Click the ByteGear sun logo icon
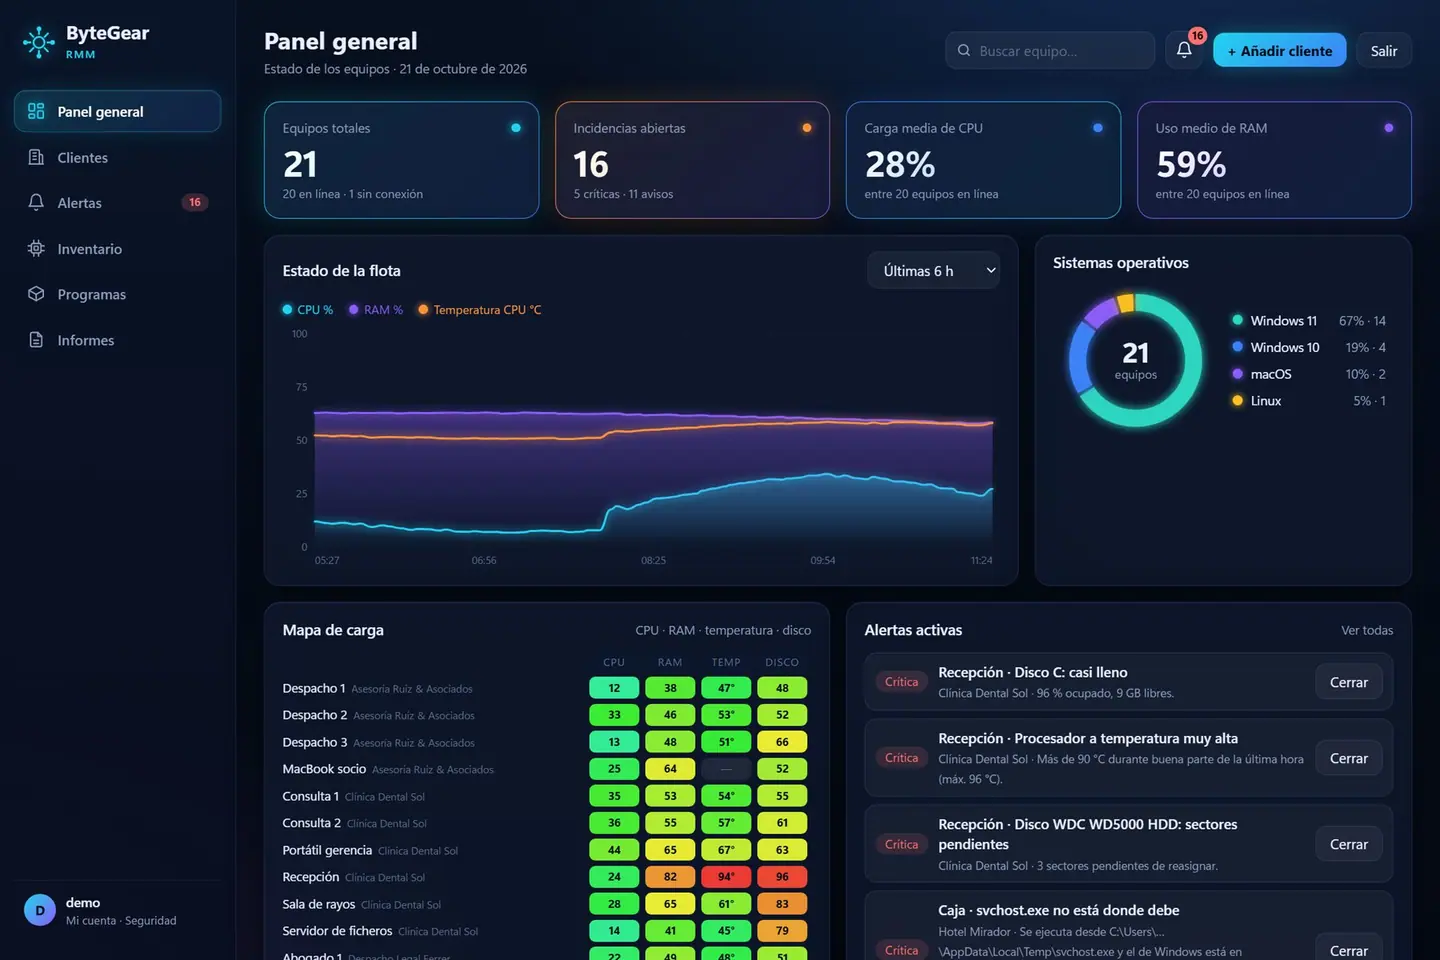 39,42
